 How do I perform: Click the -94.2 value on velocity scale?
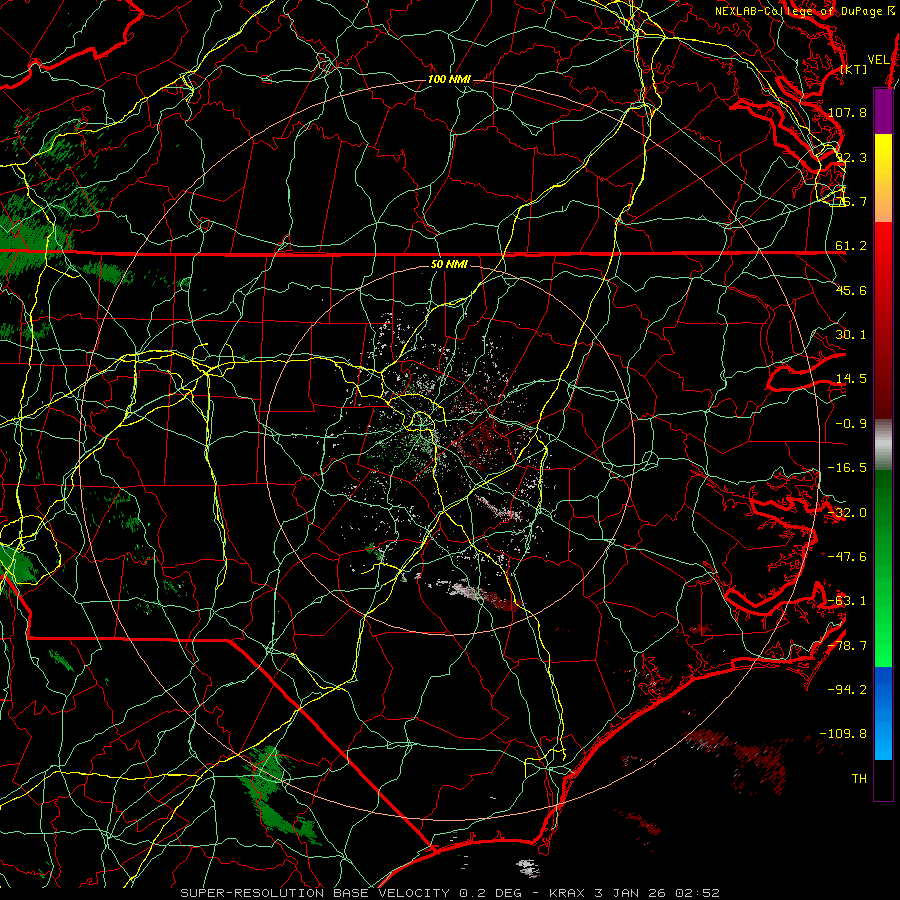[847, 690]
